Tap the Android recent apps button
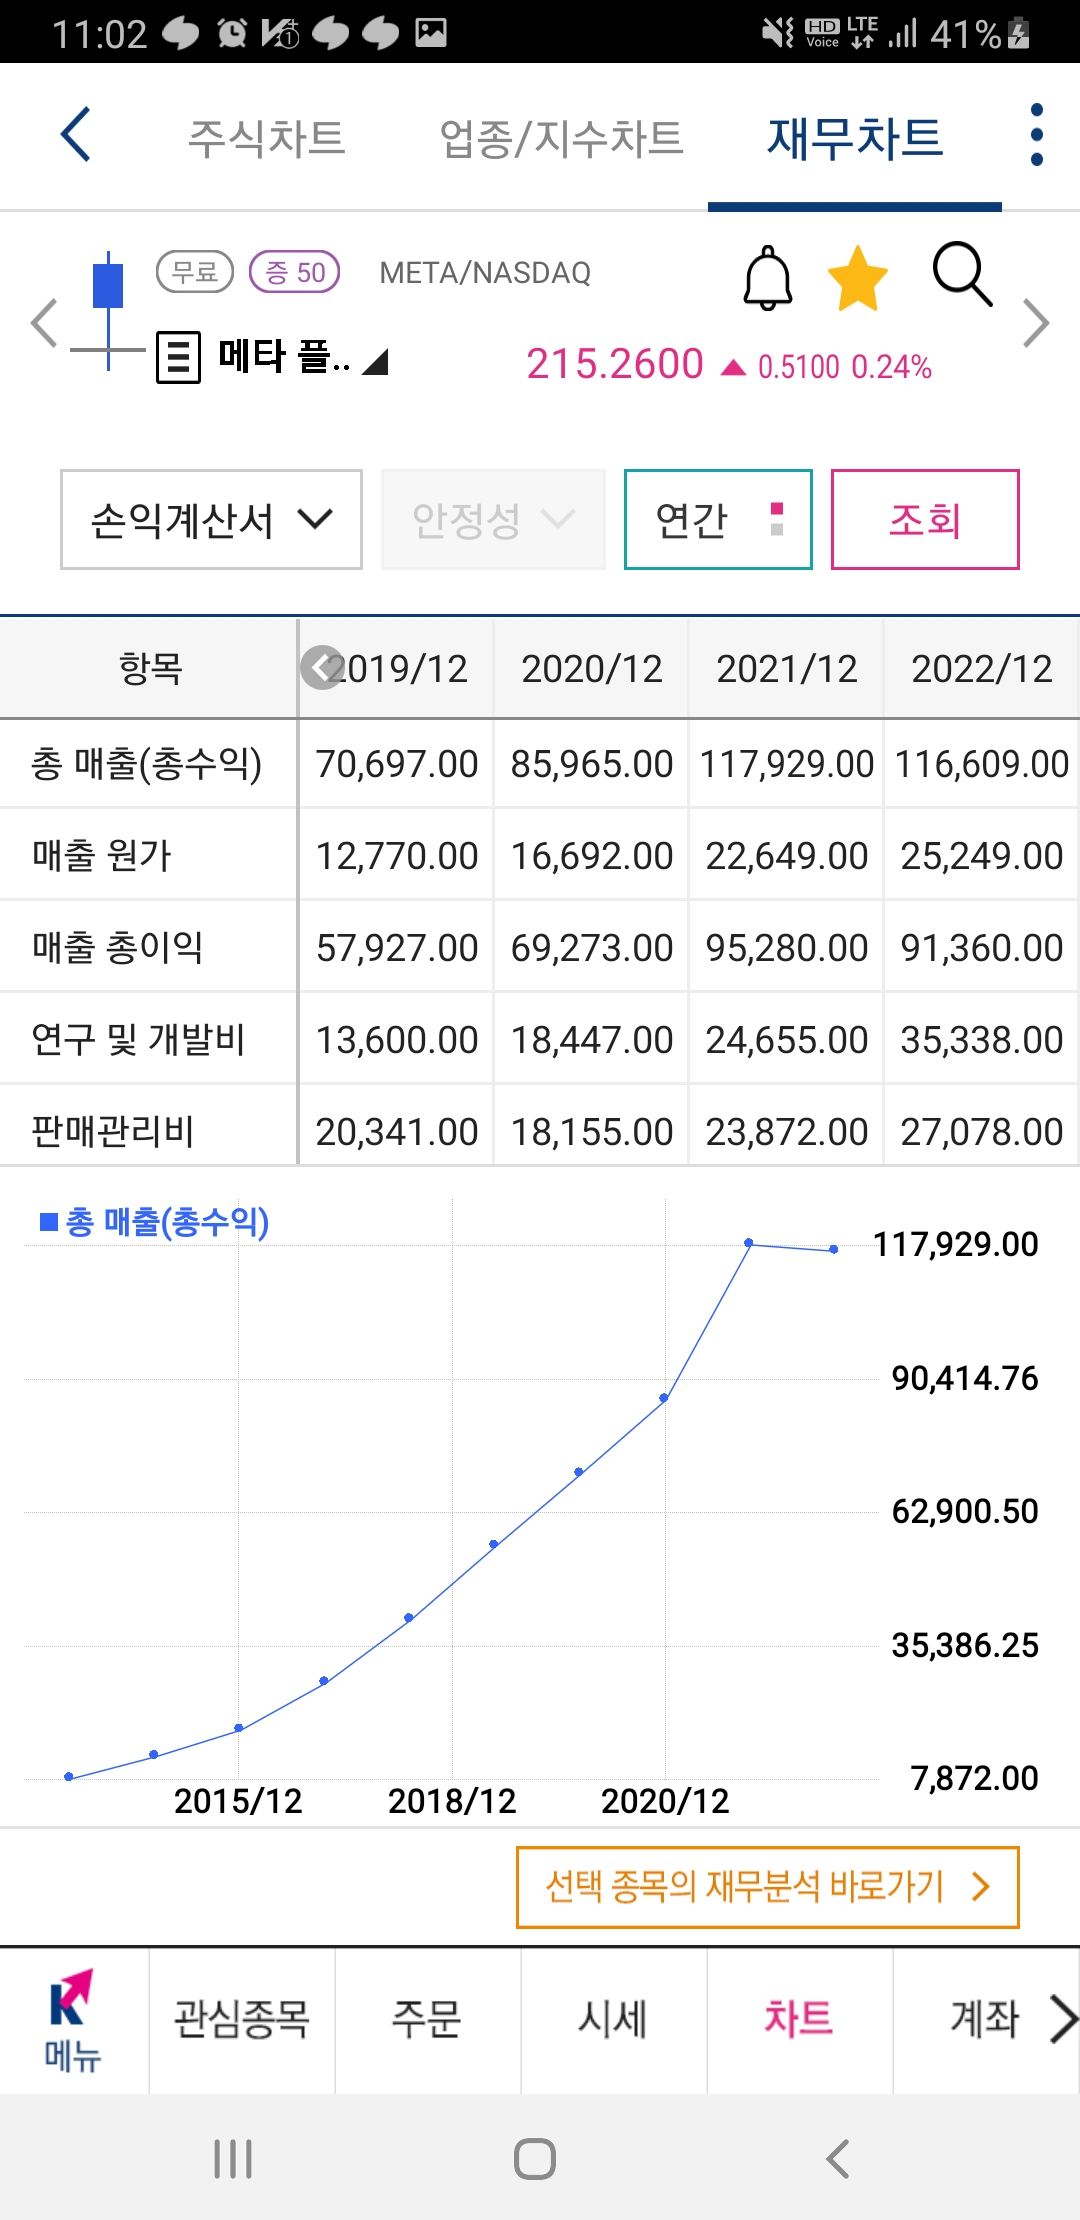 pyautogui.click(x=233, y=2159)
